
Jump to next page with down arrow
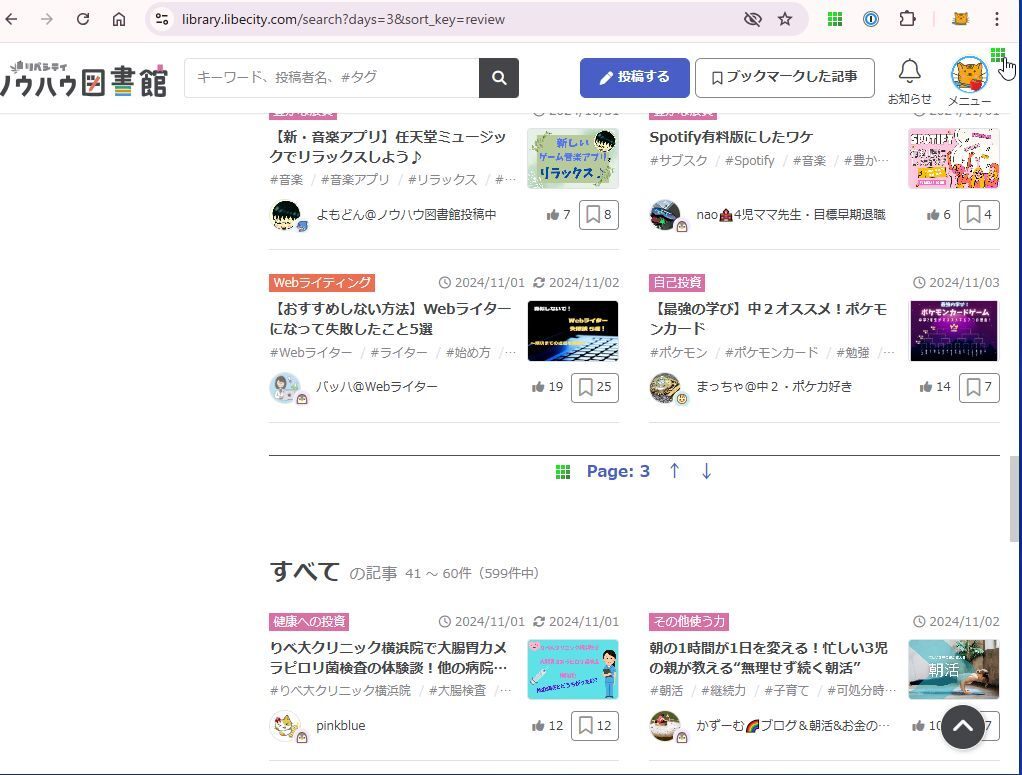707,471
